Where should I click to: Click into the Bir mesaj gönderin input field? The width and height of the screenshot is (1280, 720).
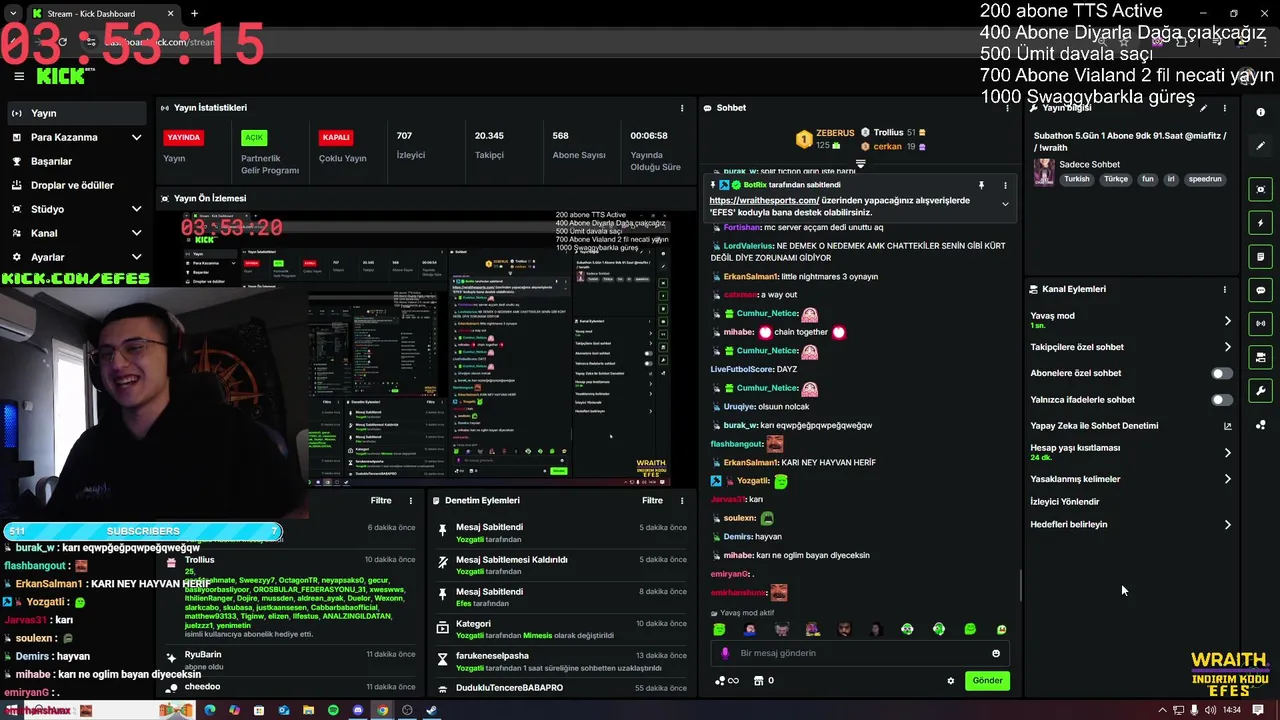pos(860,653)
